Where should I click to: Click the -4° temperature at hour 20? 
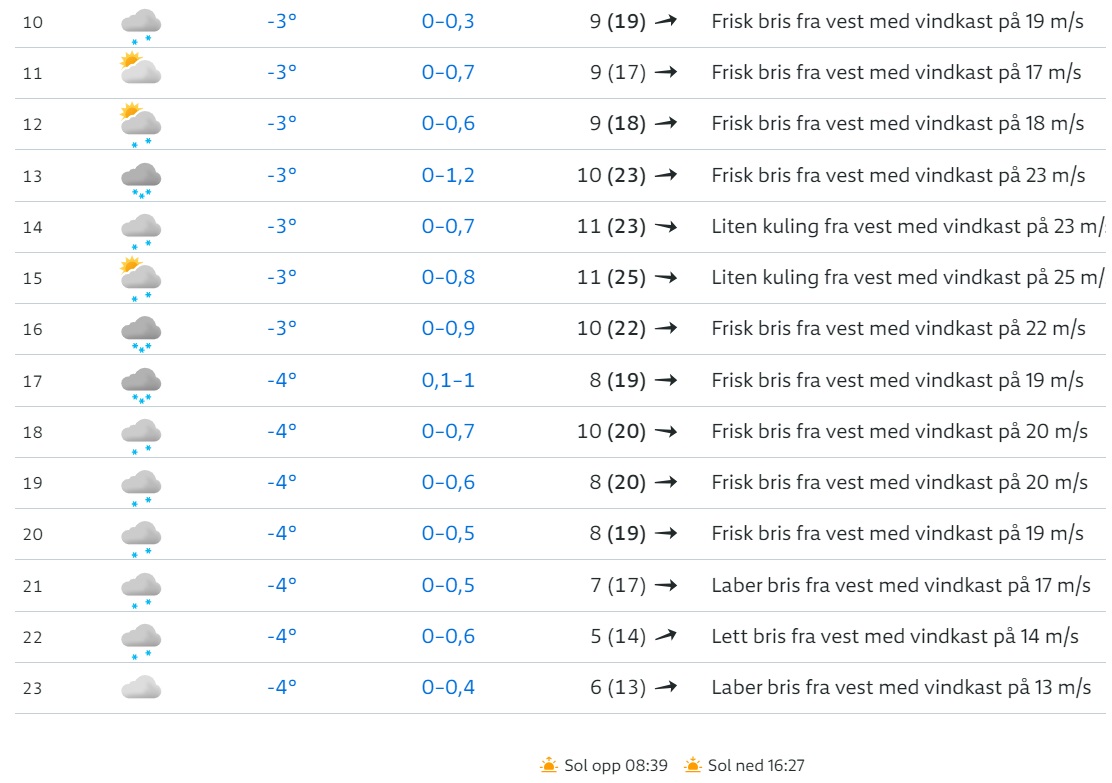(282, 533)
